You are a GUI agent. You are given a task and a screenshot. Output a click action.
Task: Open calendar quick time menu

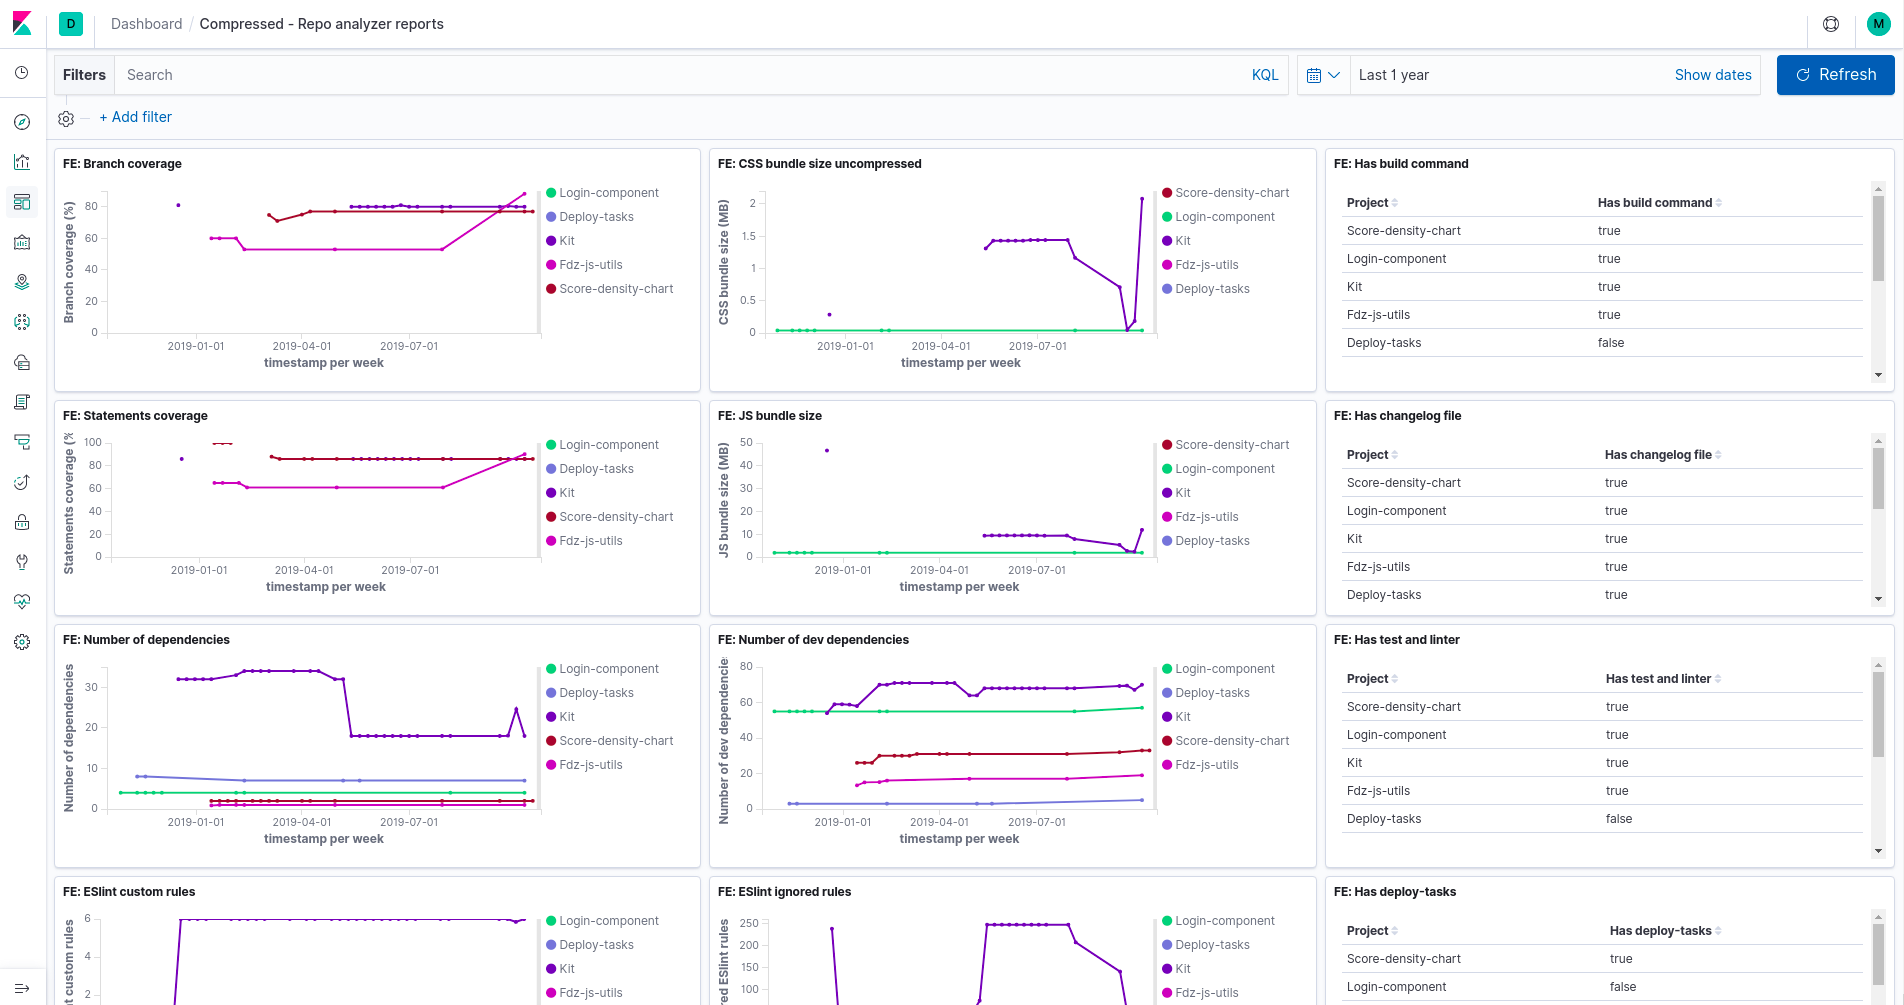pos(1323,75)
